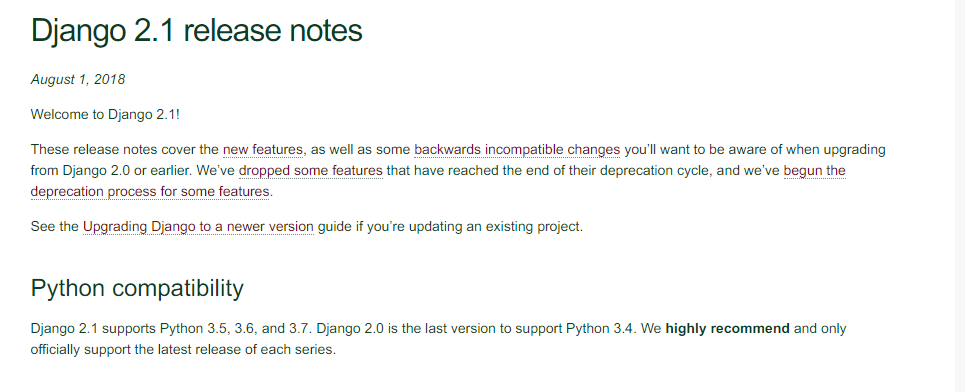This screenshot has width=965, height=392.
Task: Click the "Python compatibility" section heading
Action: [x=137, y=288]
